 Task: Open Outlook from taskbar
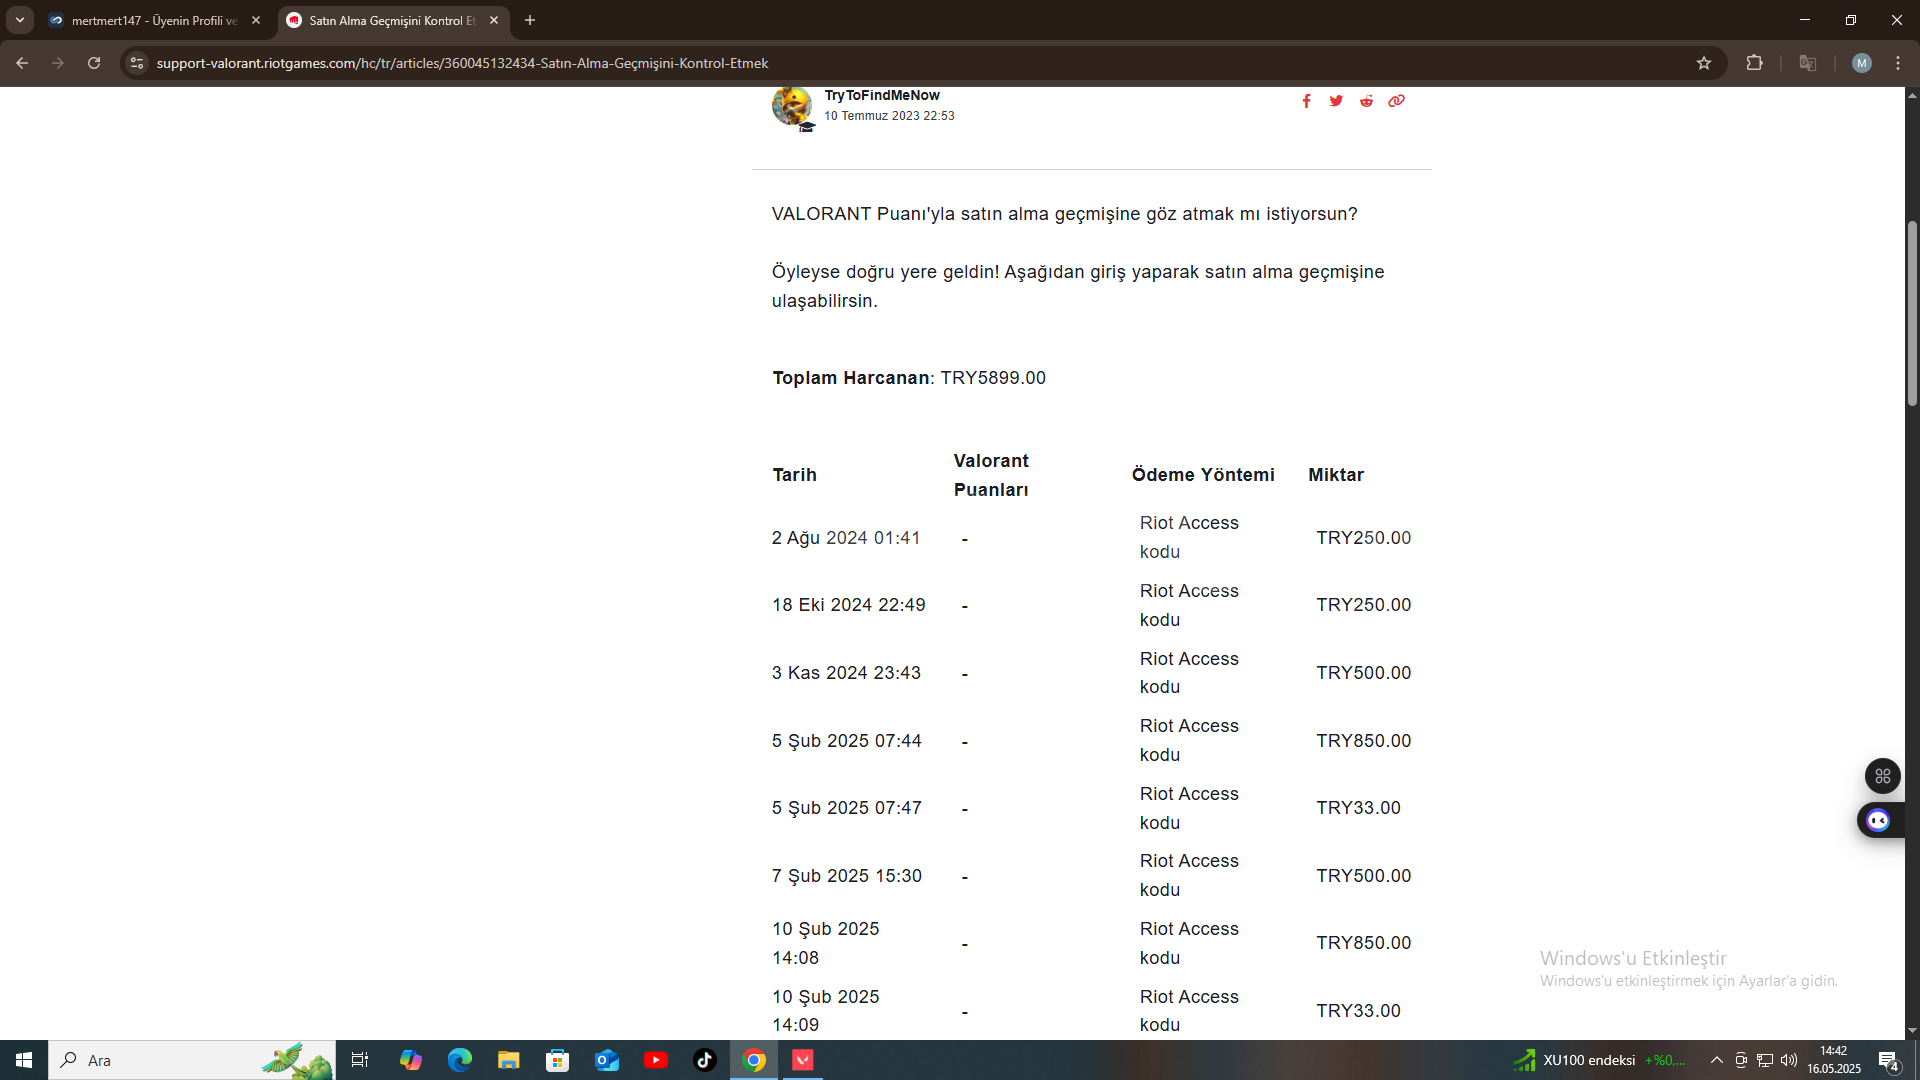click(x=606, y=1060)
